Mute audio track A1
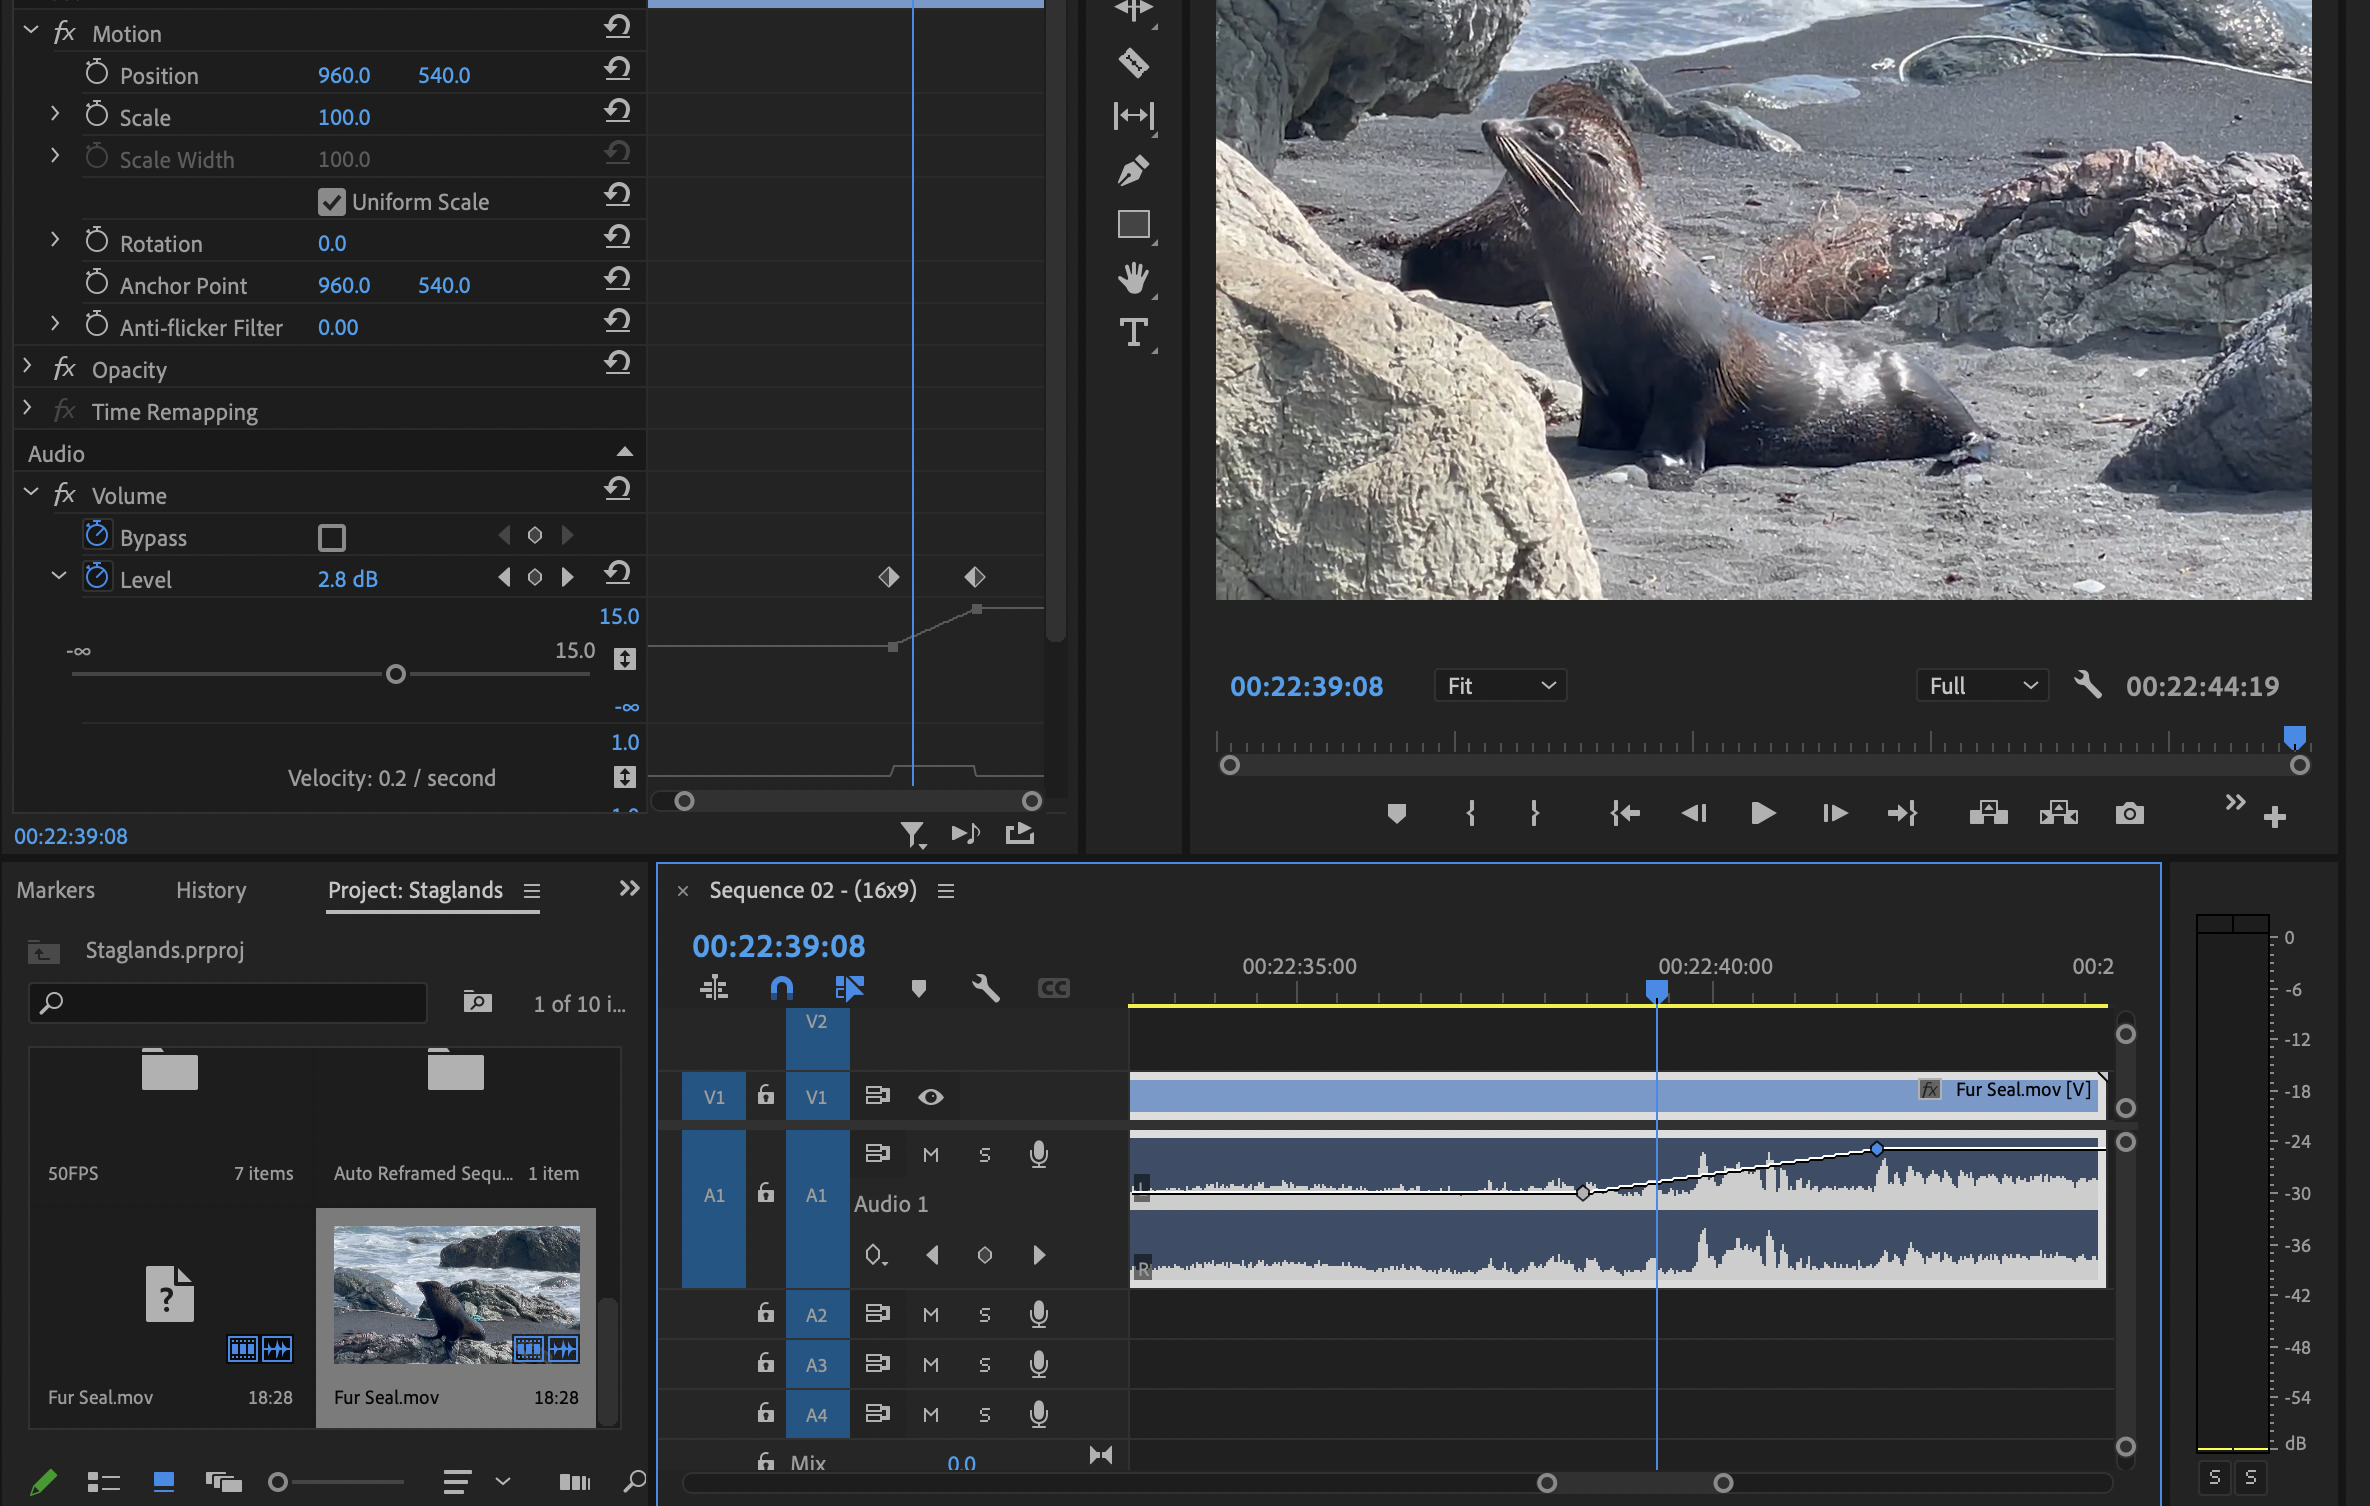 (x=930, y=1155)
